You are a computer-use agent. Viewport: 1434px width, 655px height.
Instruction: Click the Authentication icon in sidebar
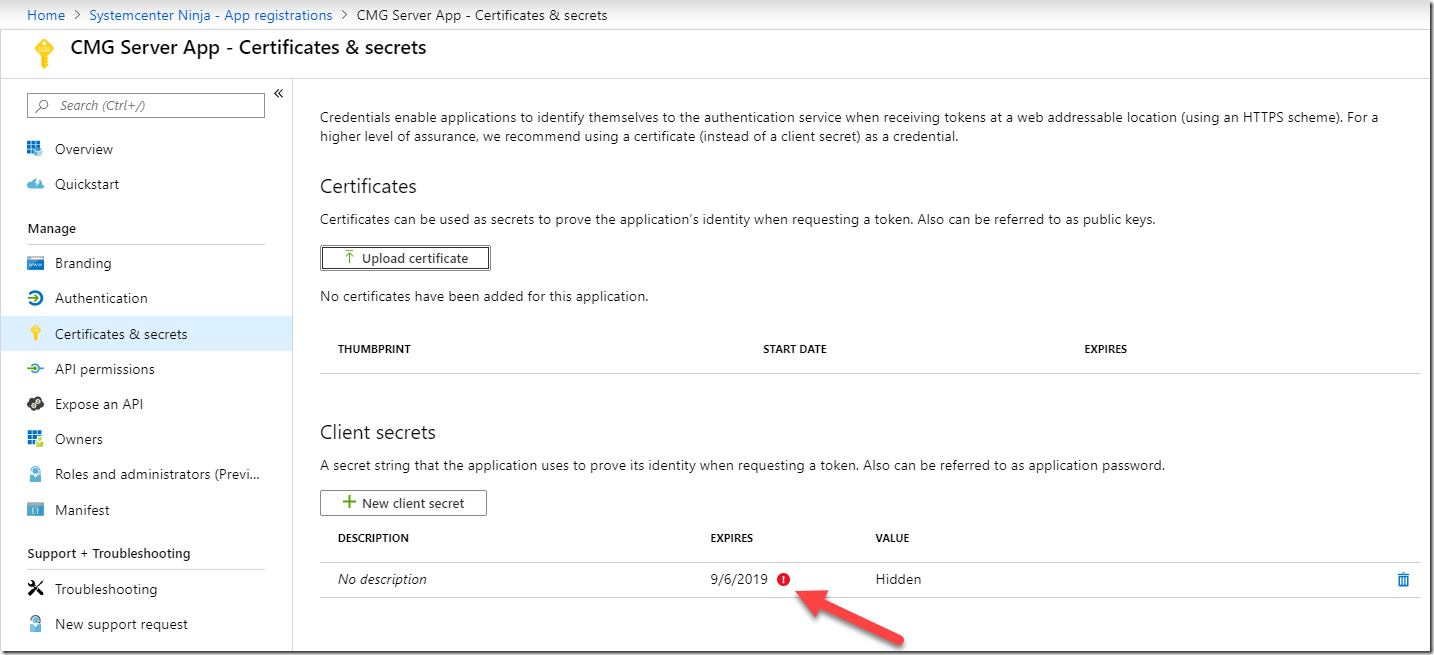point(36,299)
